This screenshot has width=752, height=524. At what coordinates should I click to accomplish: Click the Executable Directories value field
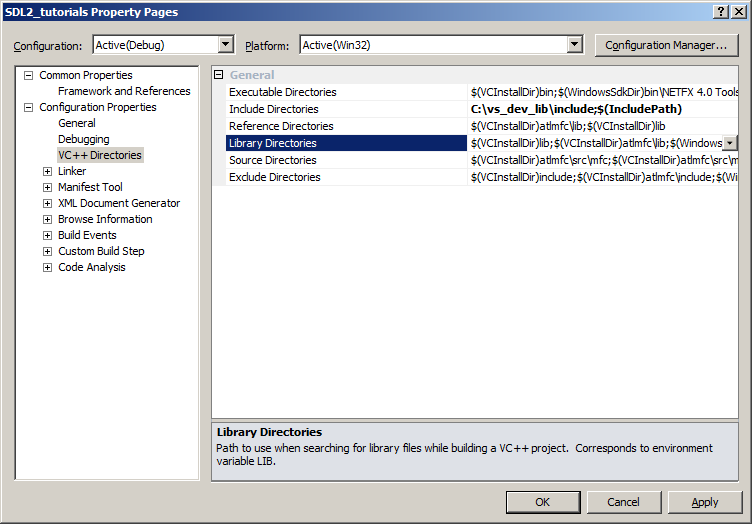pyautogui.click(x=603, y=92)
